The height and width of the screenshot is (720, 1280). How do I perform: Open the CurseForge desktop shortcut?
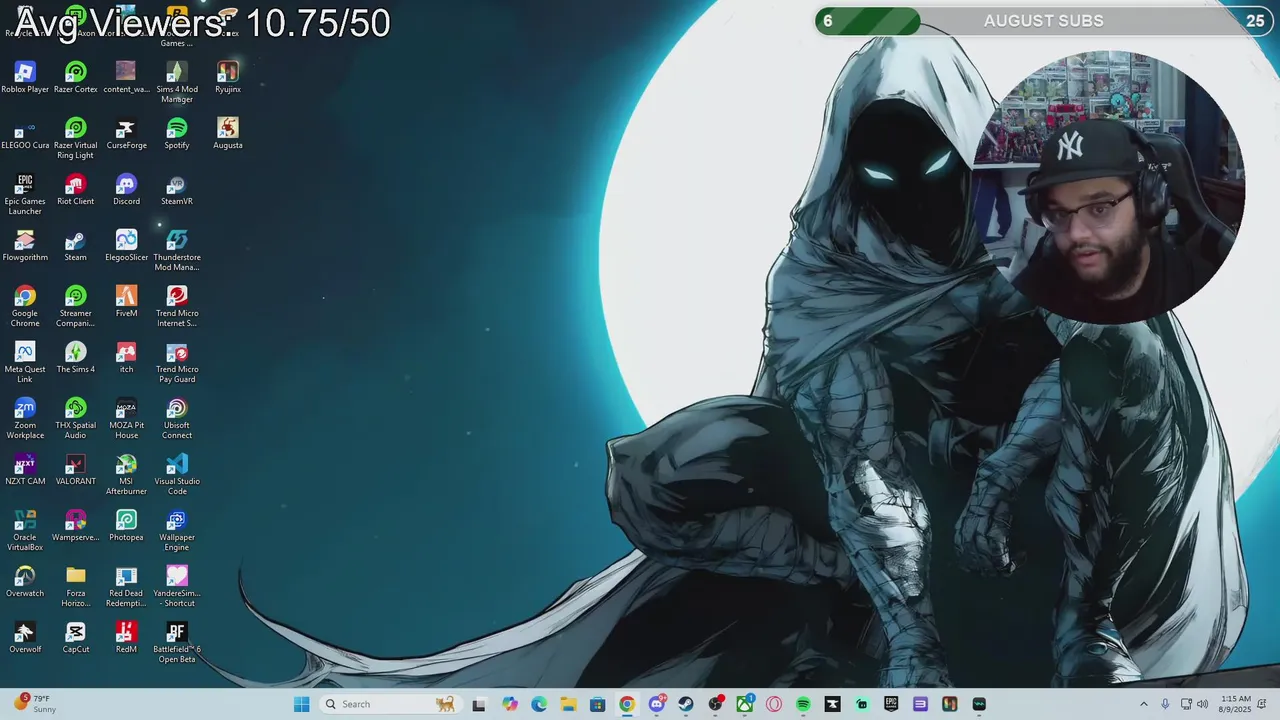click(x=126, y=134)
